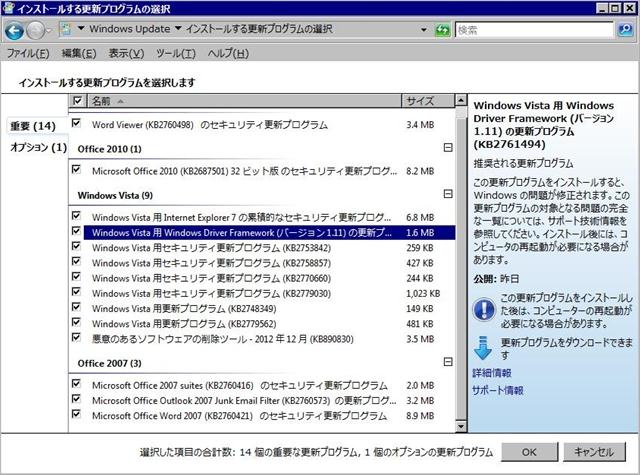Click scrollbar up arrow of update list

click(461, 100)
